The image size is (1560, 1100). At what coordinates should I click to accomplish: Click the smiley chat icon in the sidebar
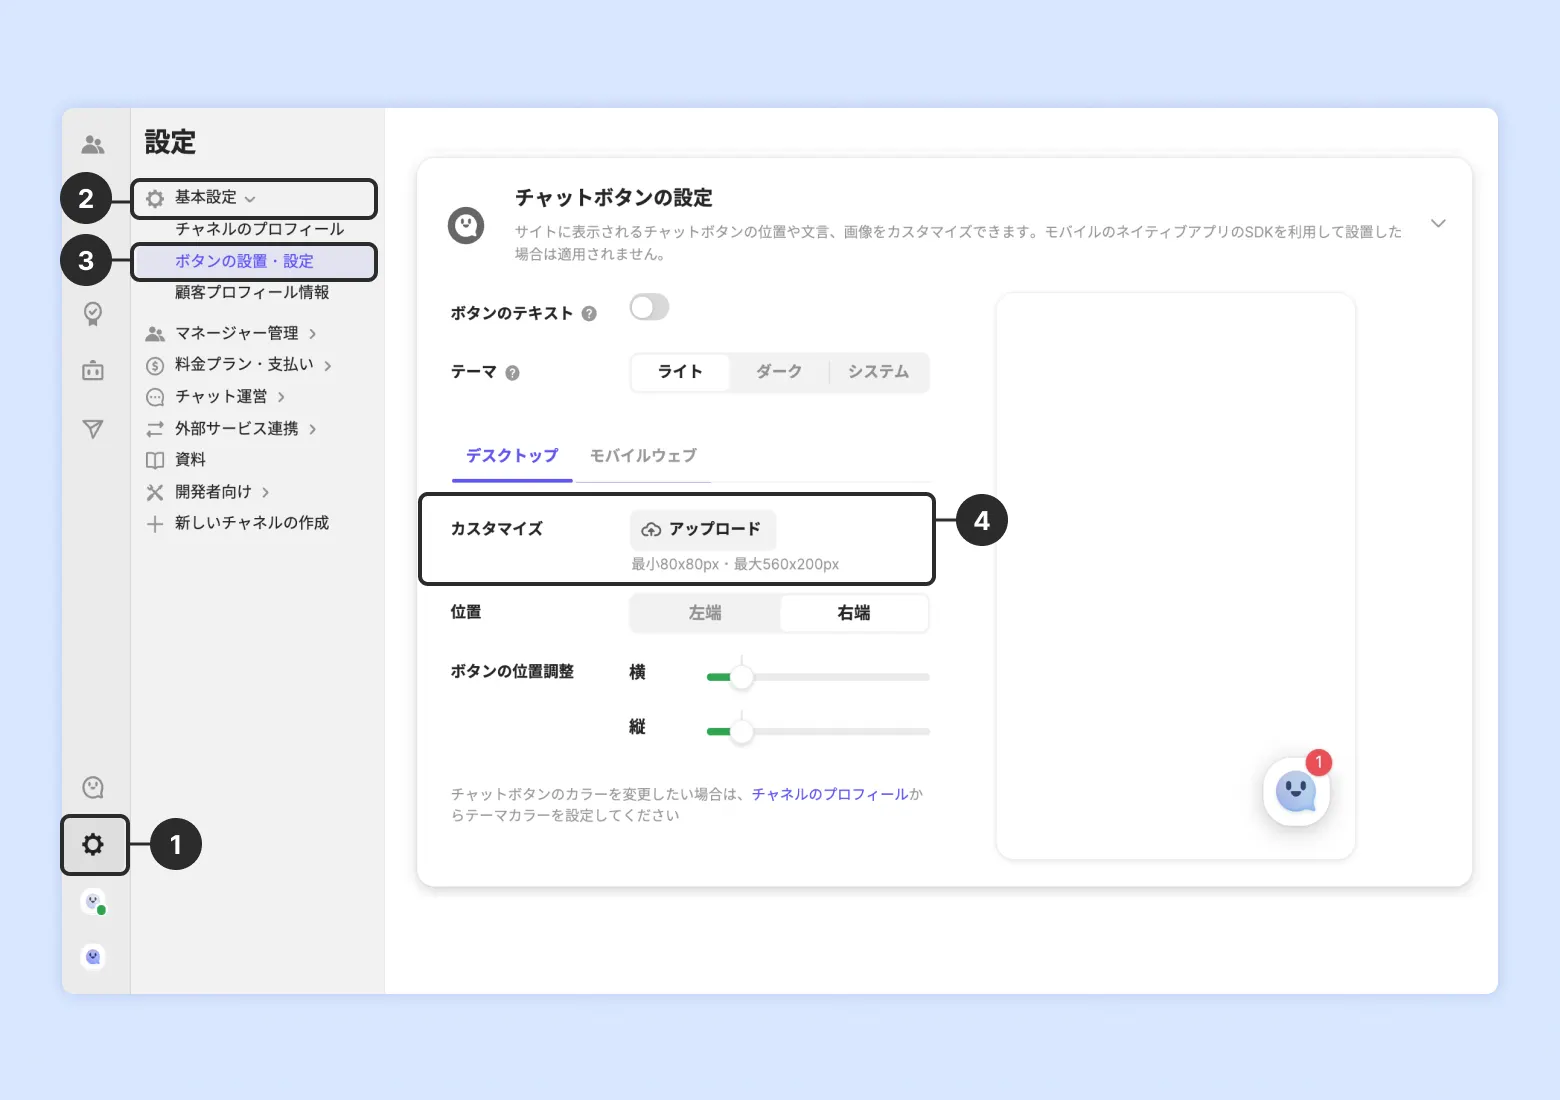93,788
